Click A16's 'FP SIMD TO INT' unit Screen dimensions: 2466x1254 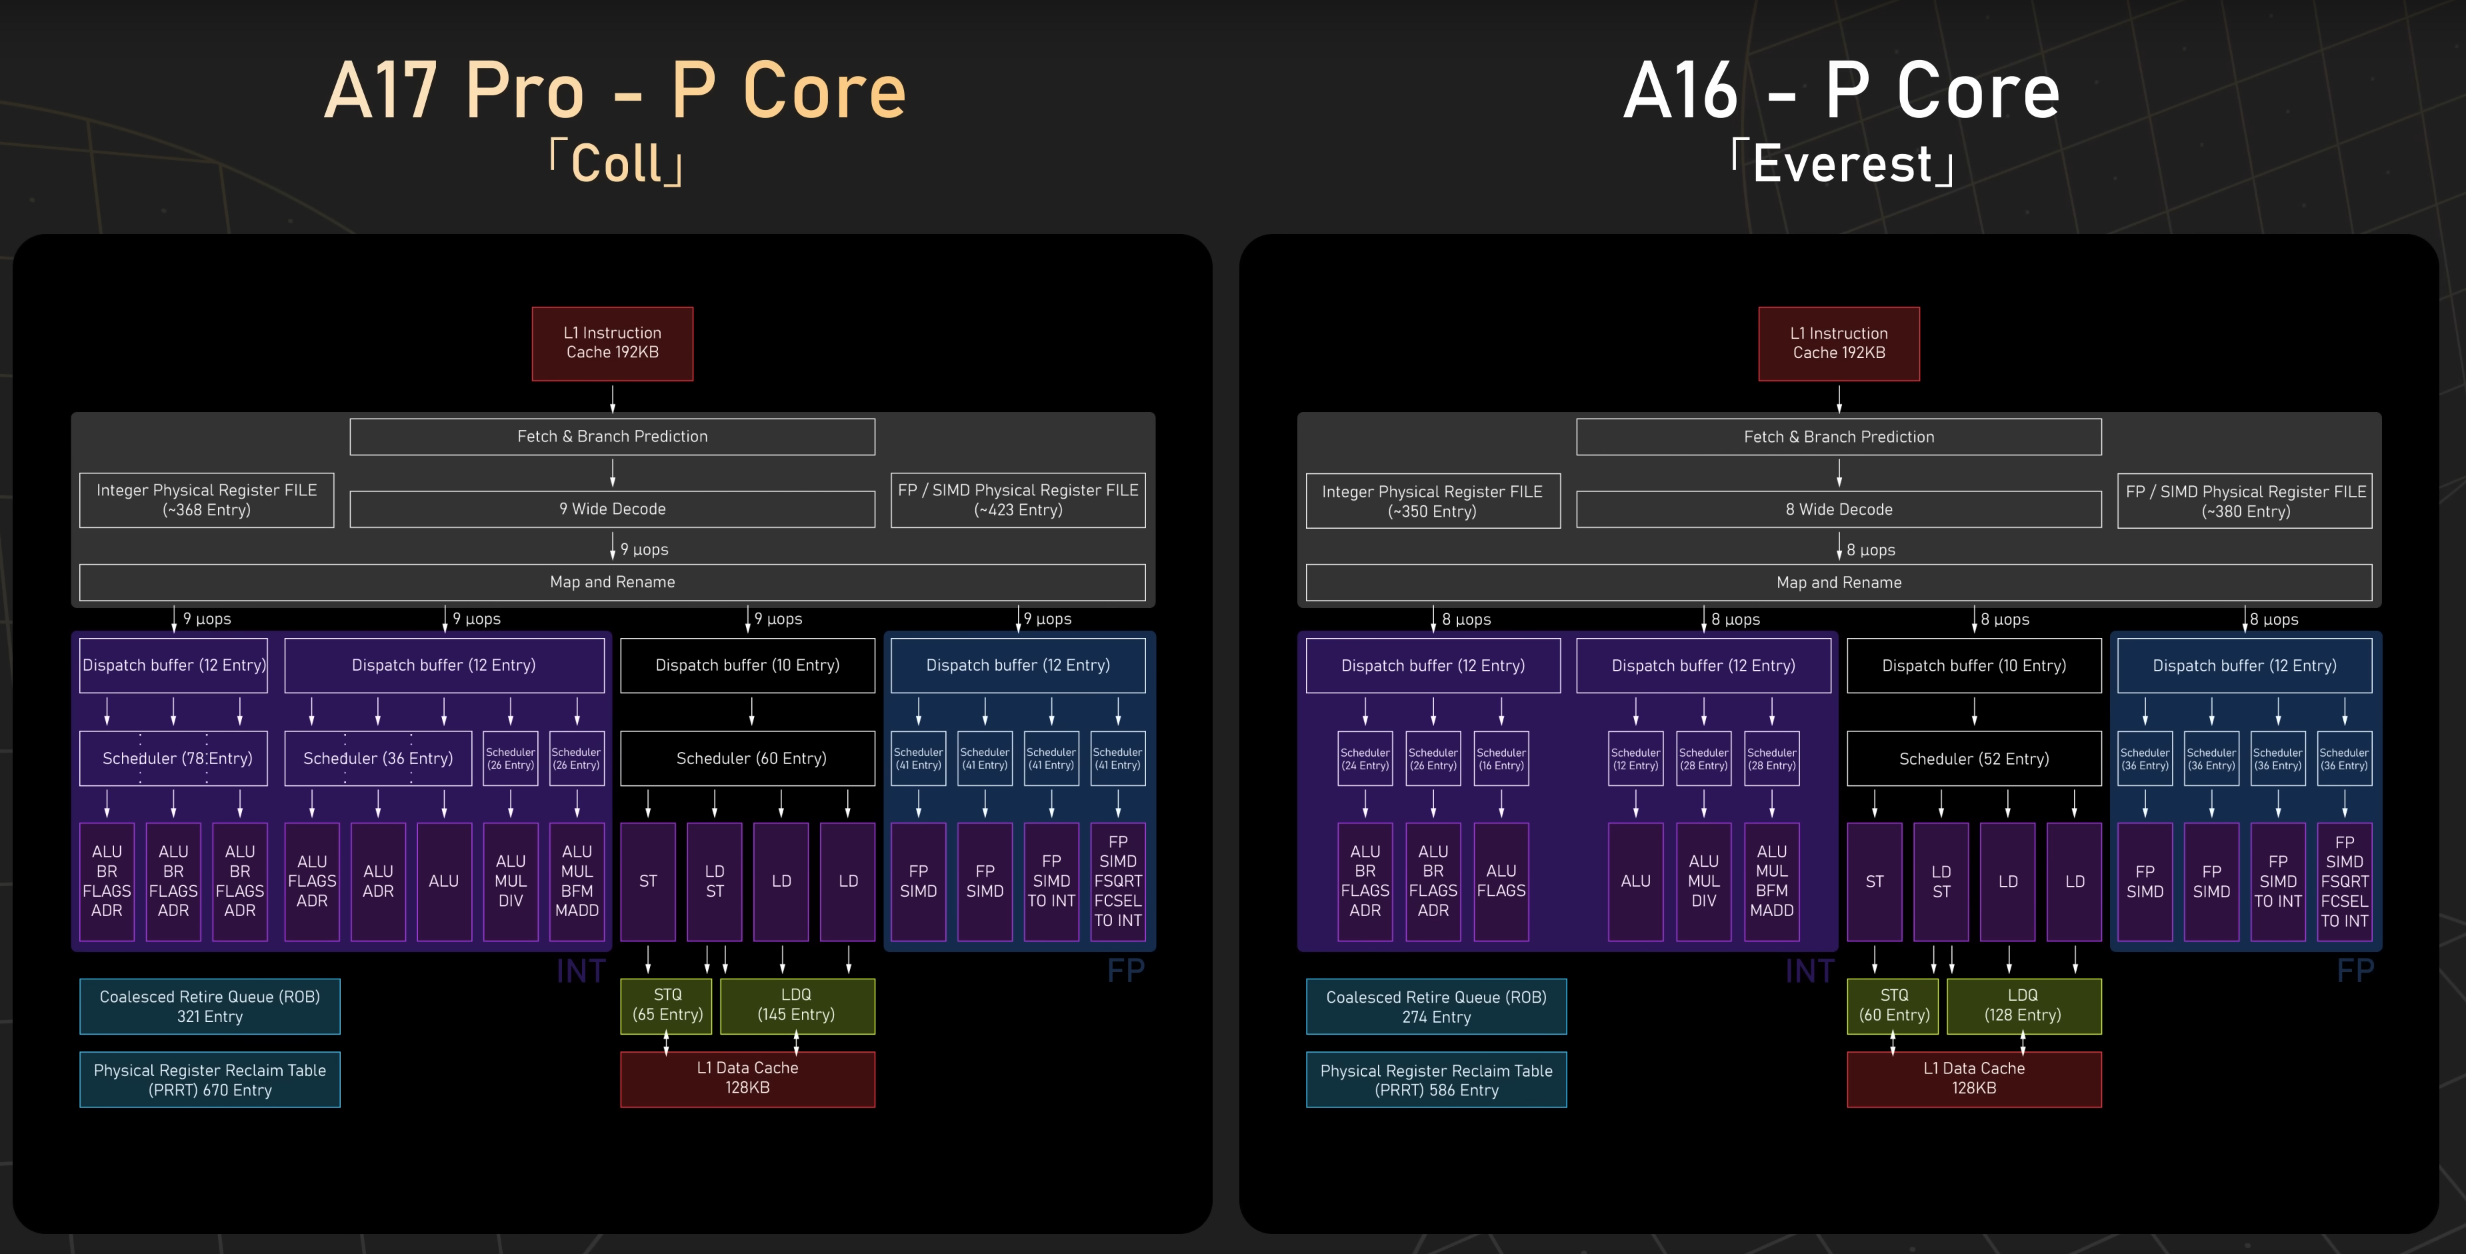2278,881
